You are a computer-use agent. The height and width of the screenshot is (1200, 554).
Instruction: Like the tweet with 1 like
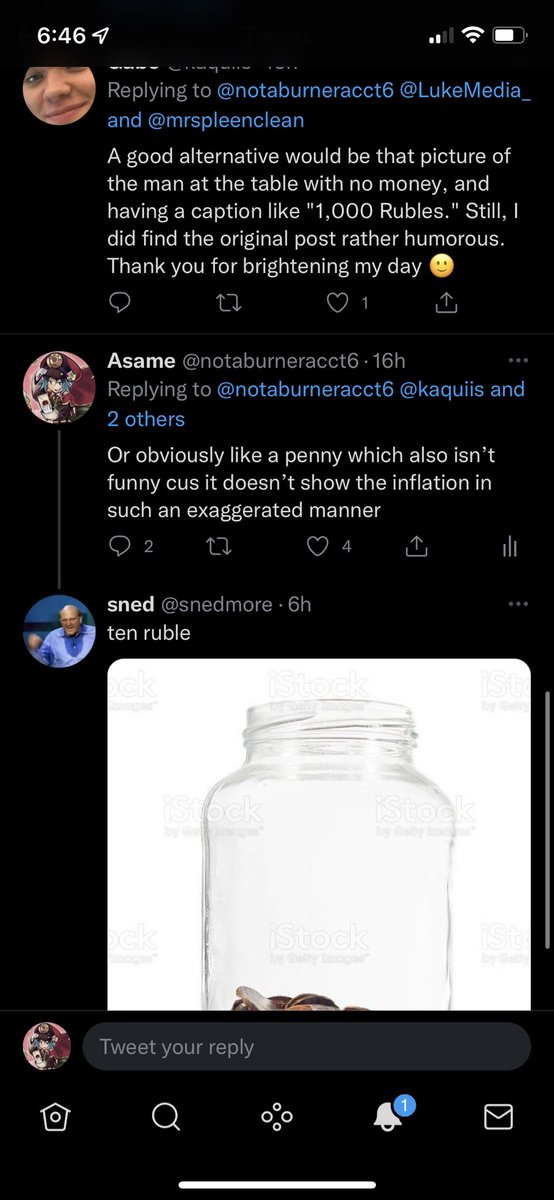(x=338, y=302)
